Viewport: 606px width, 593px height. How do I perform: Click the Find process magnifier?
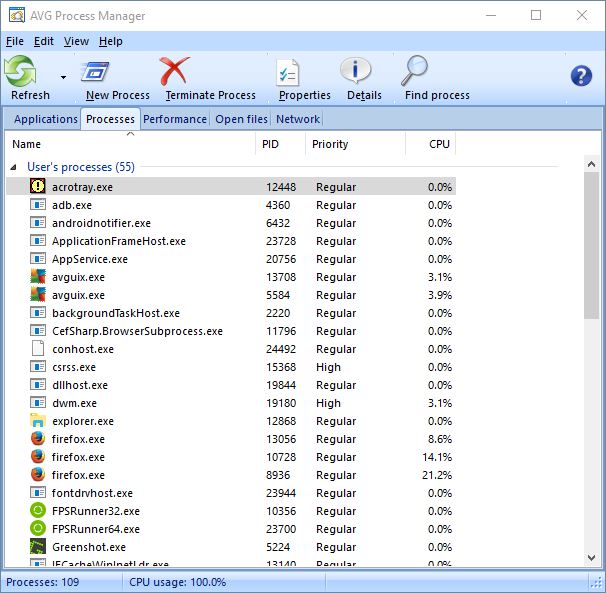pyautogui.click(x=414, y=70)
